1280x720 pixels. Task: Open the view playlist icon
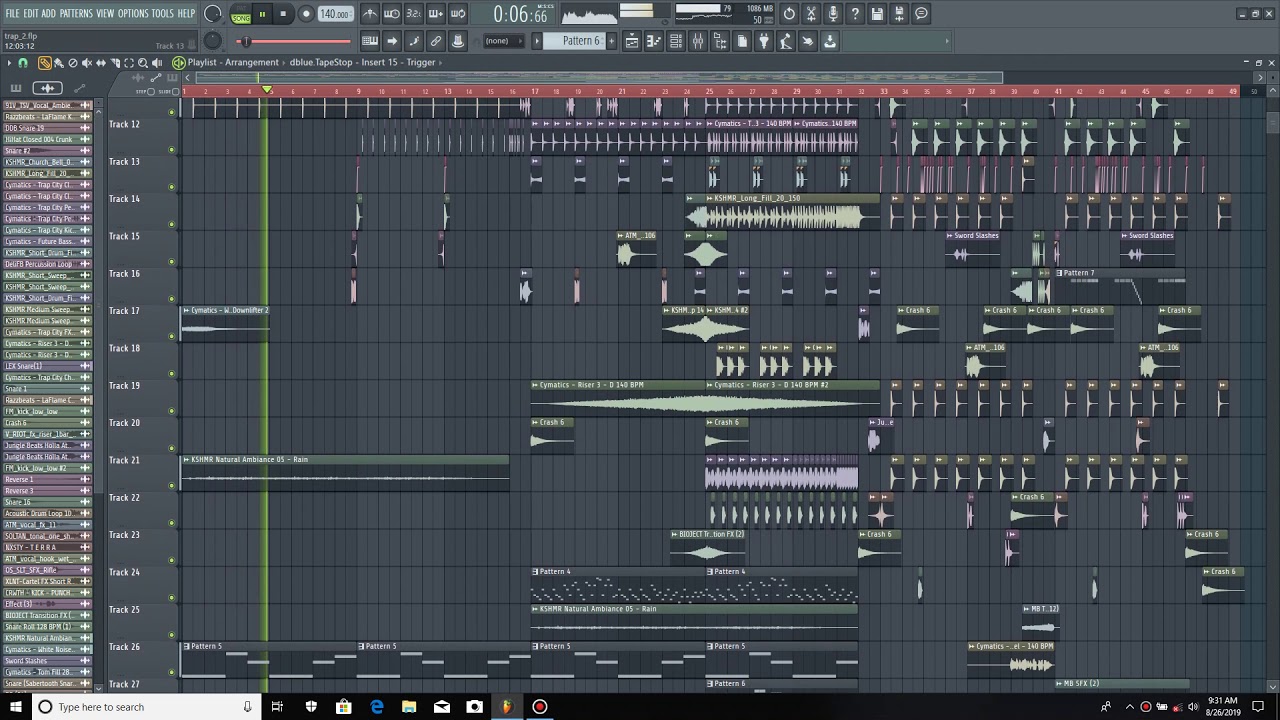[633, 41]
